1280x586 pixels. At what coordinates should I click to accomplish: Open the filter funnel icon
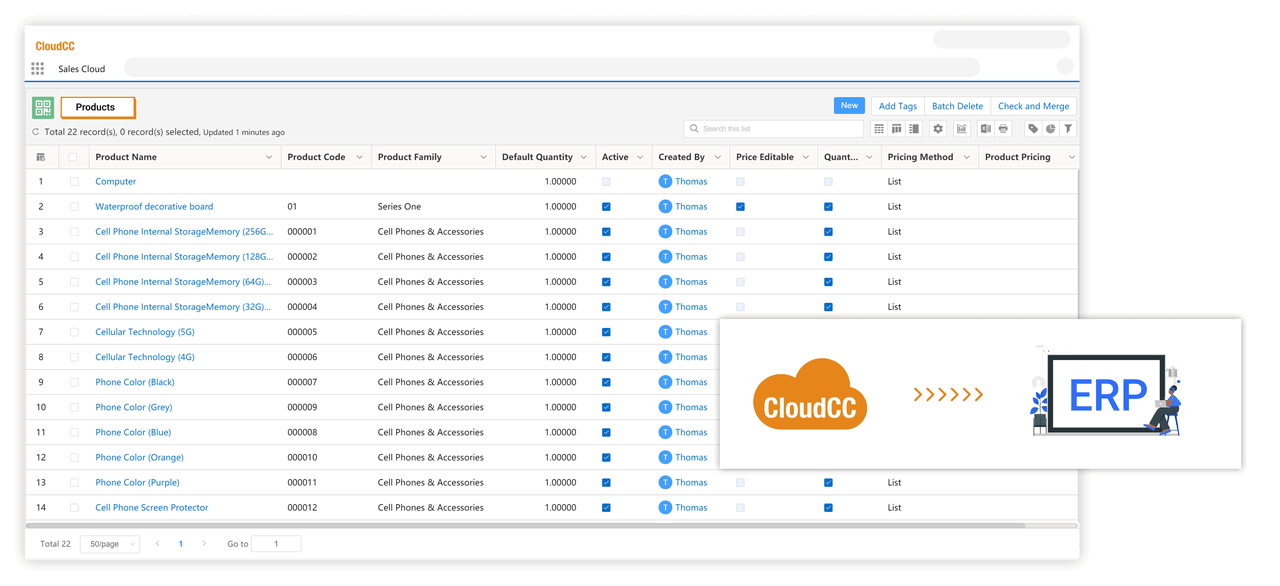[1068, 129]
